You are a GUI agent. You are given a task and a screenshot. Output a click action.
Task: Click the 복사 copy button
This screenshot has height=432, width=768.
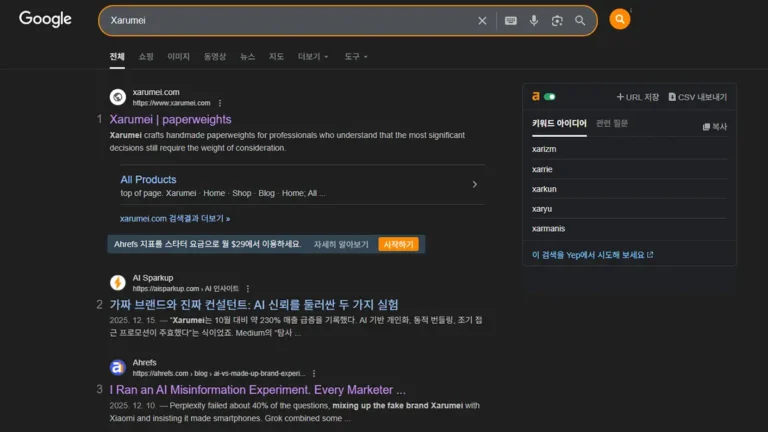click(715, 127)
